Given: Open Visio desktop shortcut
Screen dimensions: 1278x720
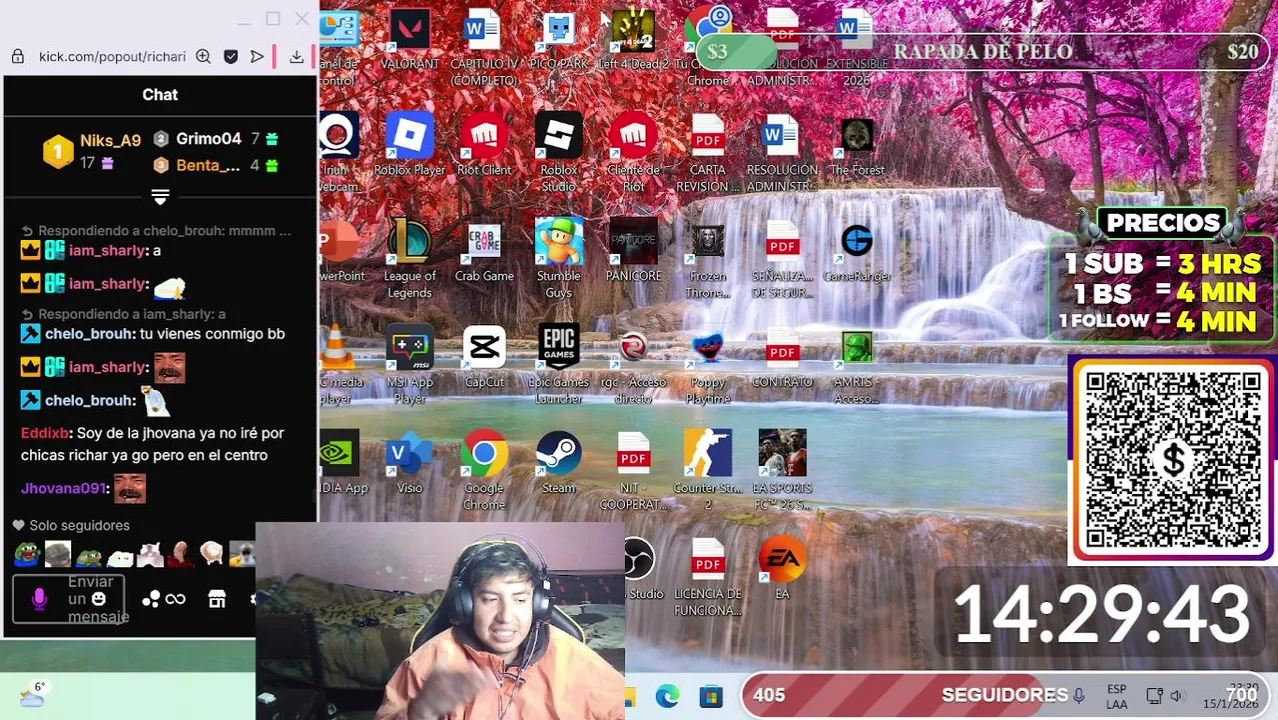Looking at the screenshot, I should click(x=410, y=464).
